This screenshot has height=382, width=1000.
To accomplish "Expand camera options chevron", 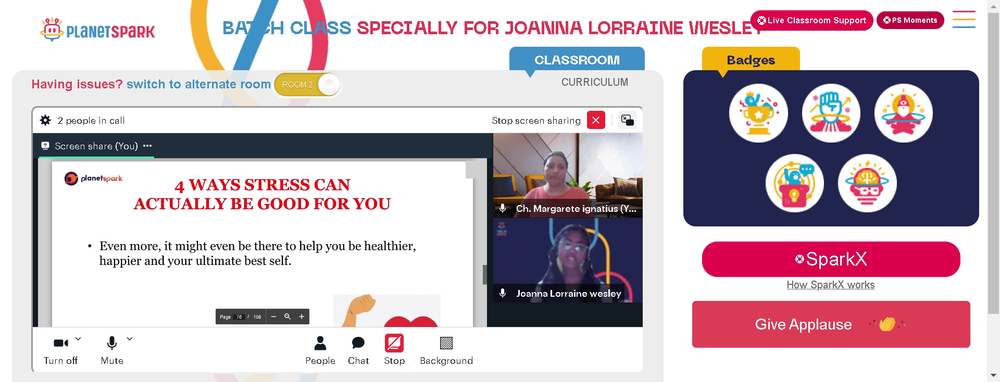I will point(78,339).
